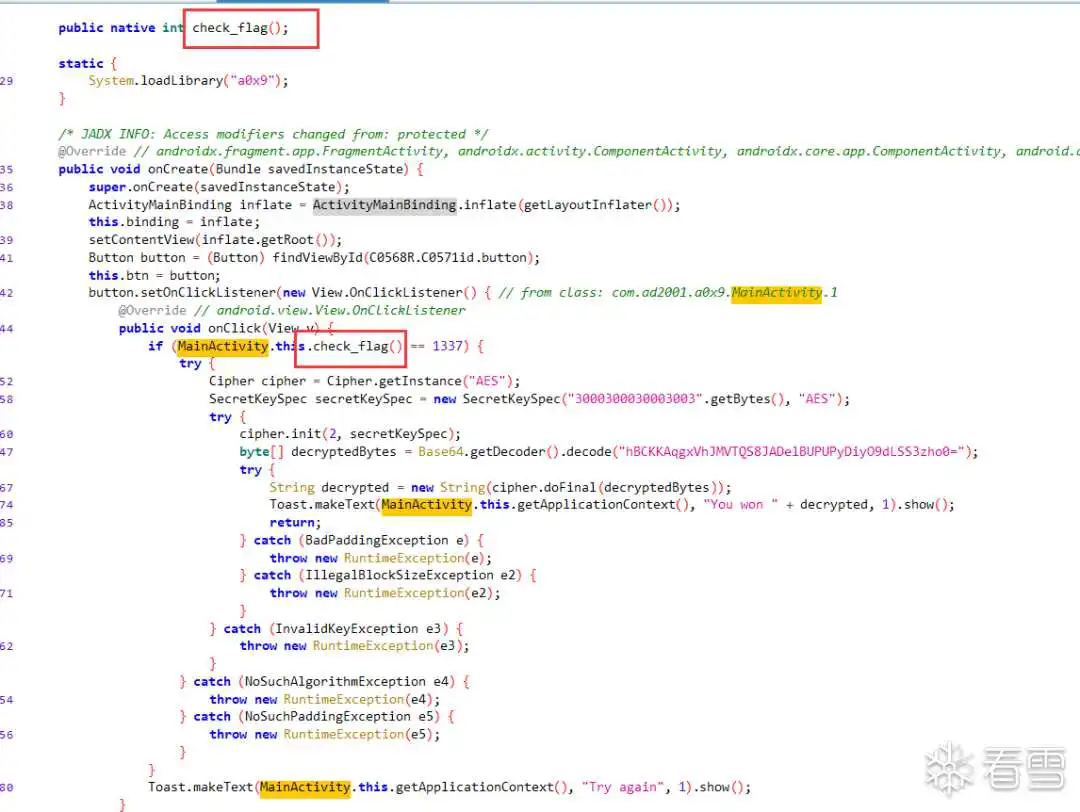
Task: Click highlighted MainActivity in the if condition
Action: pos(222,346)
